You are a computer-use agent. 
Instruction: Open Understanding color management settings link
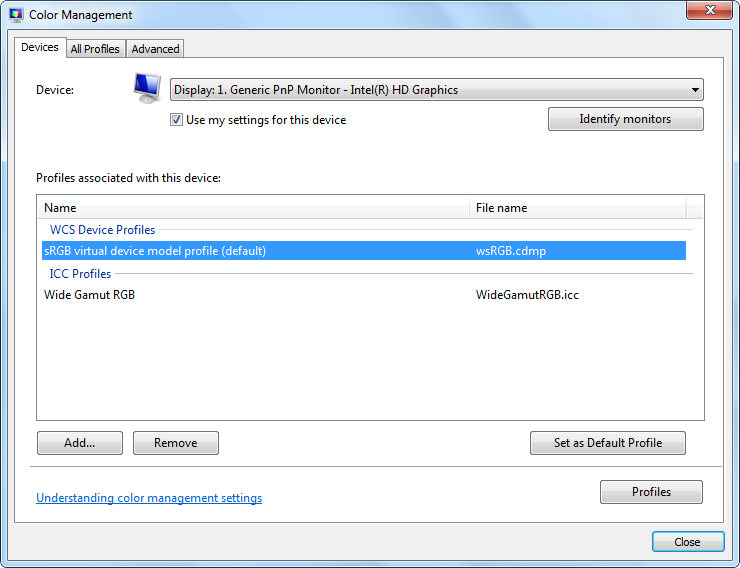[149, 498]
